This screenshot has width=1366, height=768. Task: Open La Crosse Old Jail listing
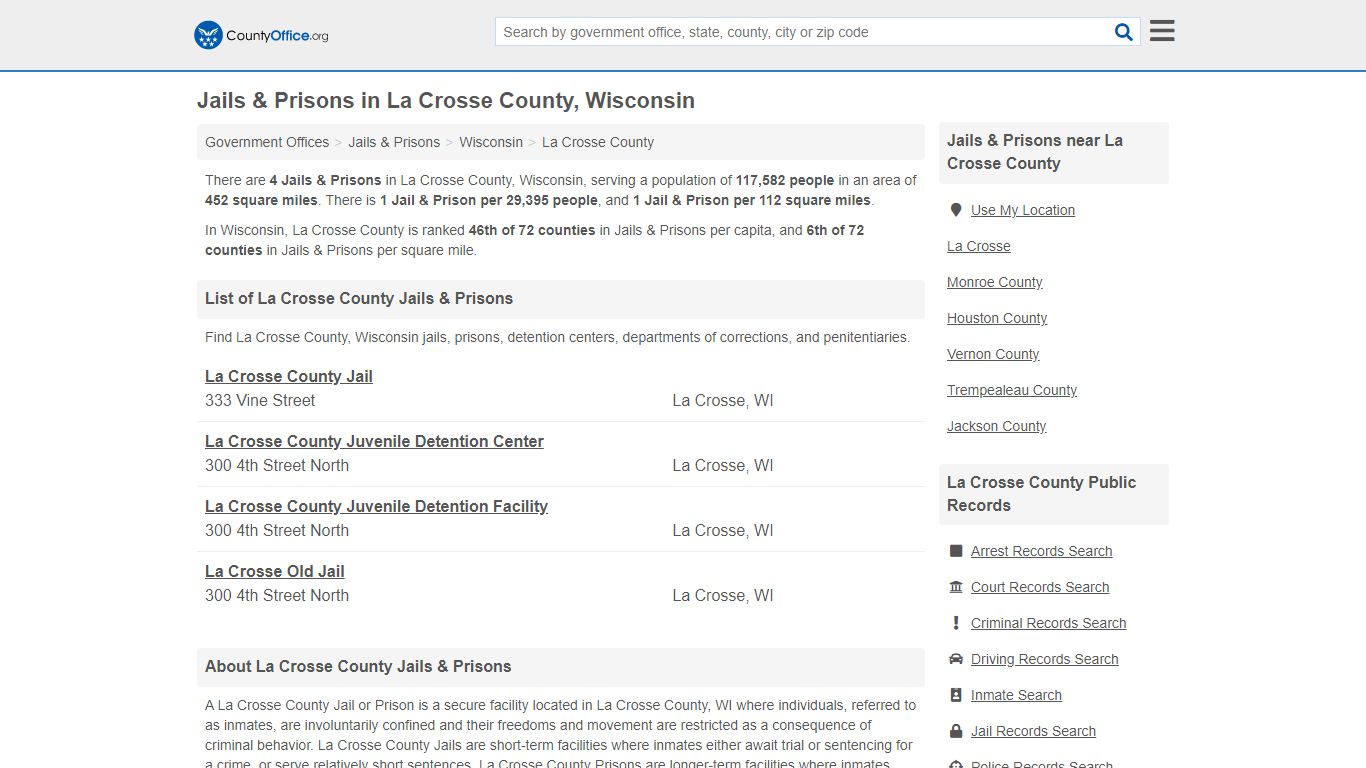point(275,571)
